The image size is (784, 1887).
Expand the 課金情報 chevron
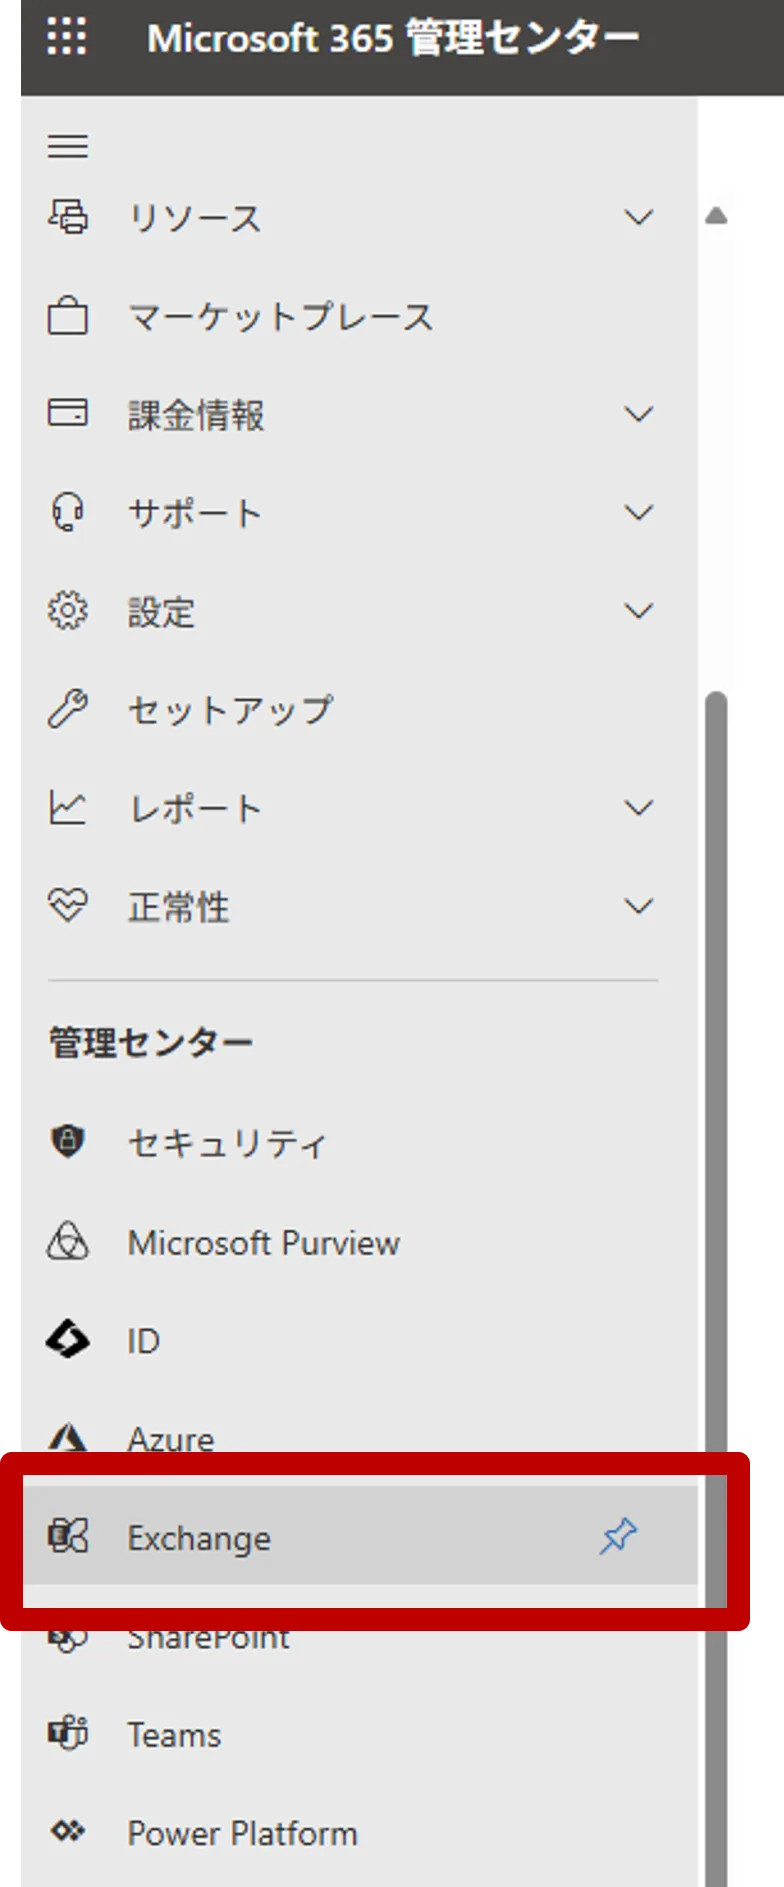(638, 414)
